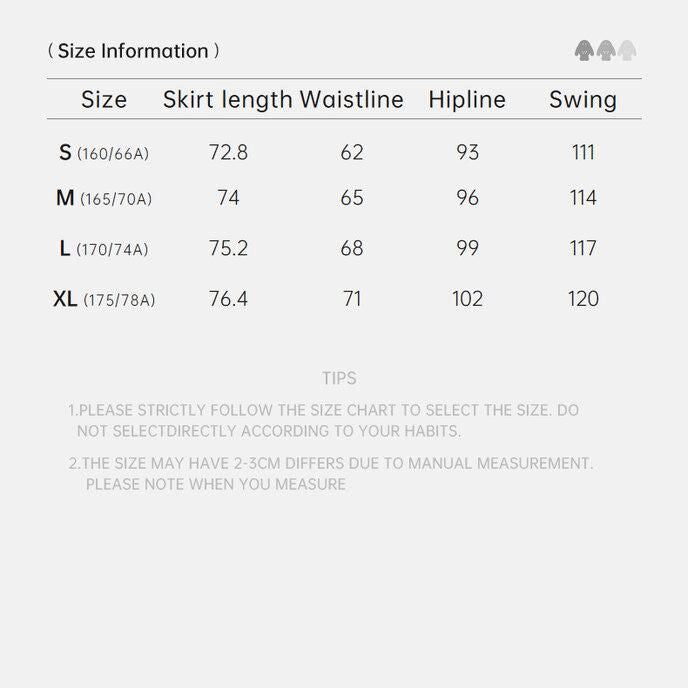The image size is (688, 688).
Task: Click the lightest gray garment icon
Action: (627, 50)
